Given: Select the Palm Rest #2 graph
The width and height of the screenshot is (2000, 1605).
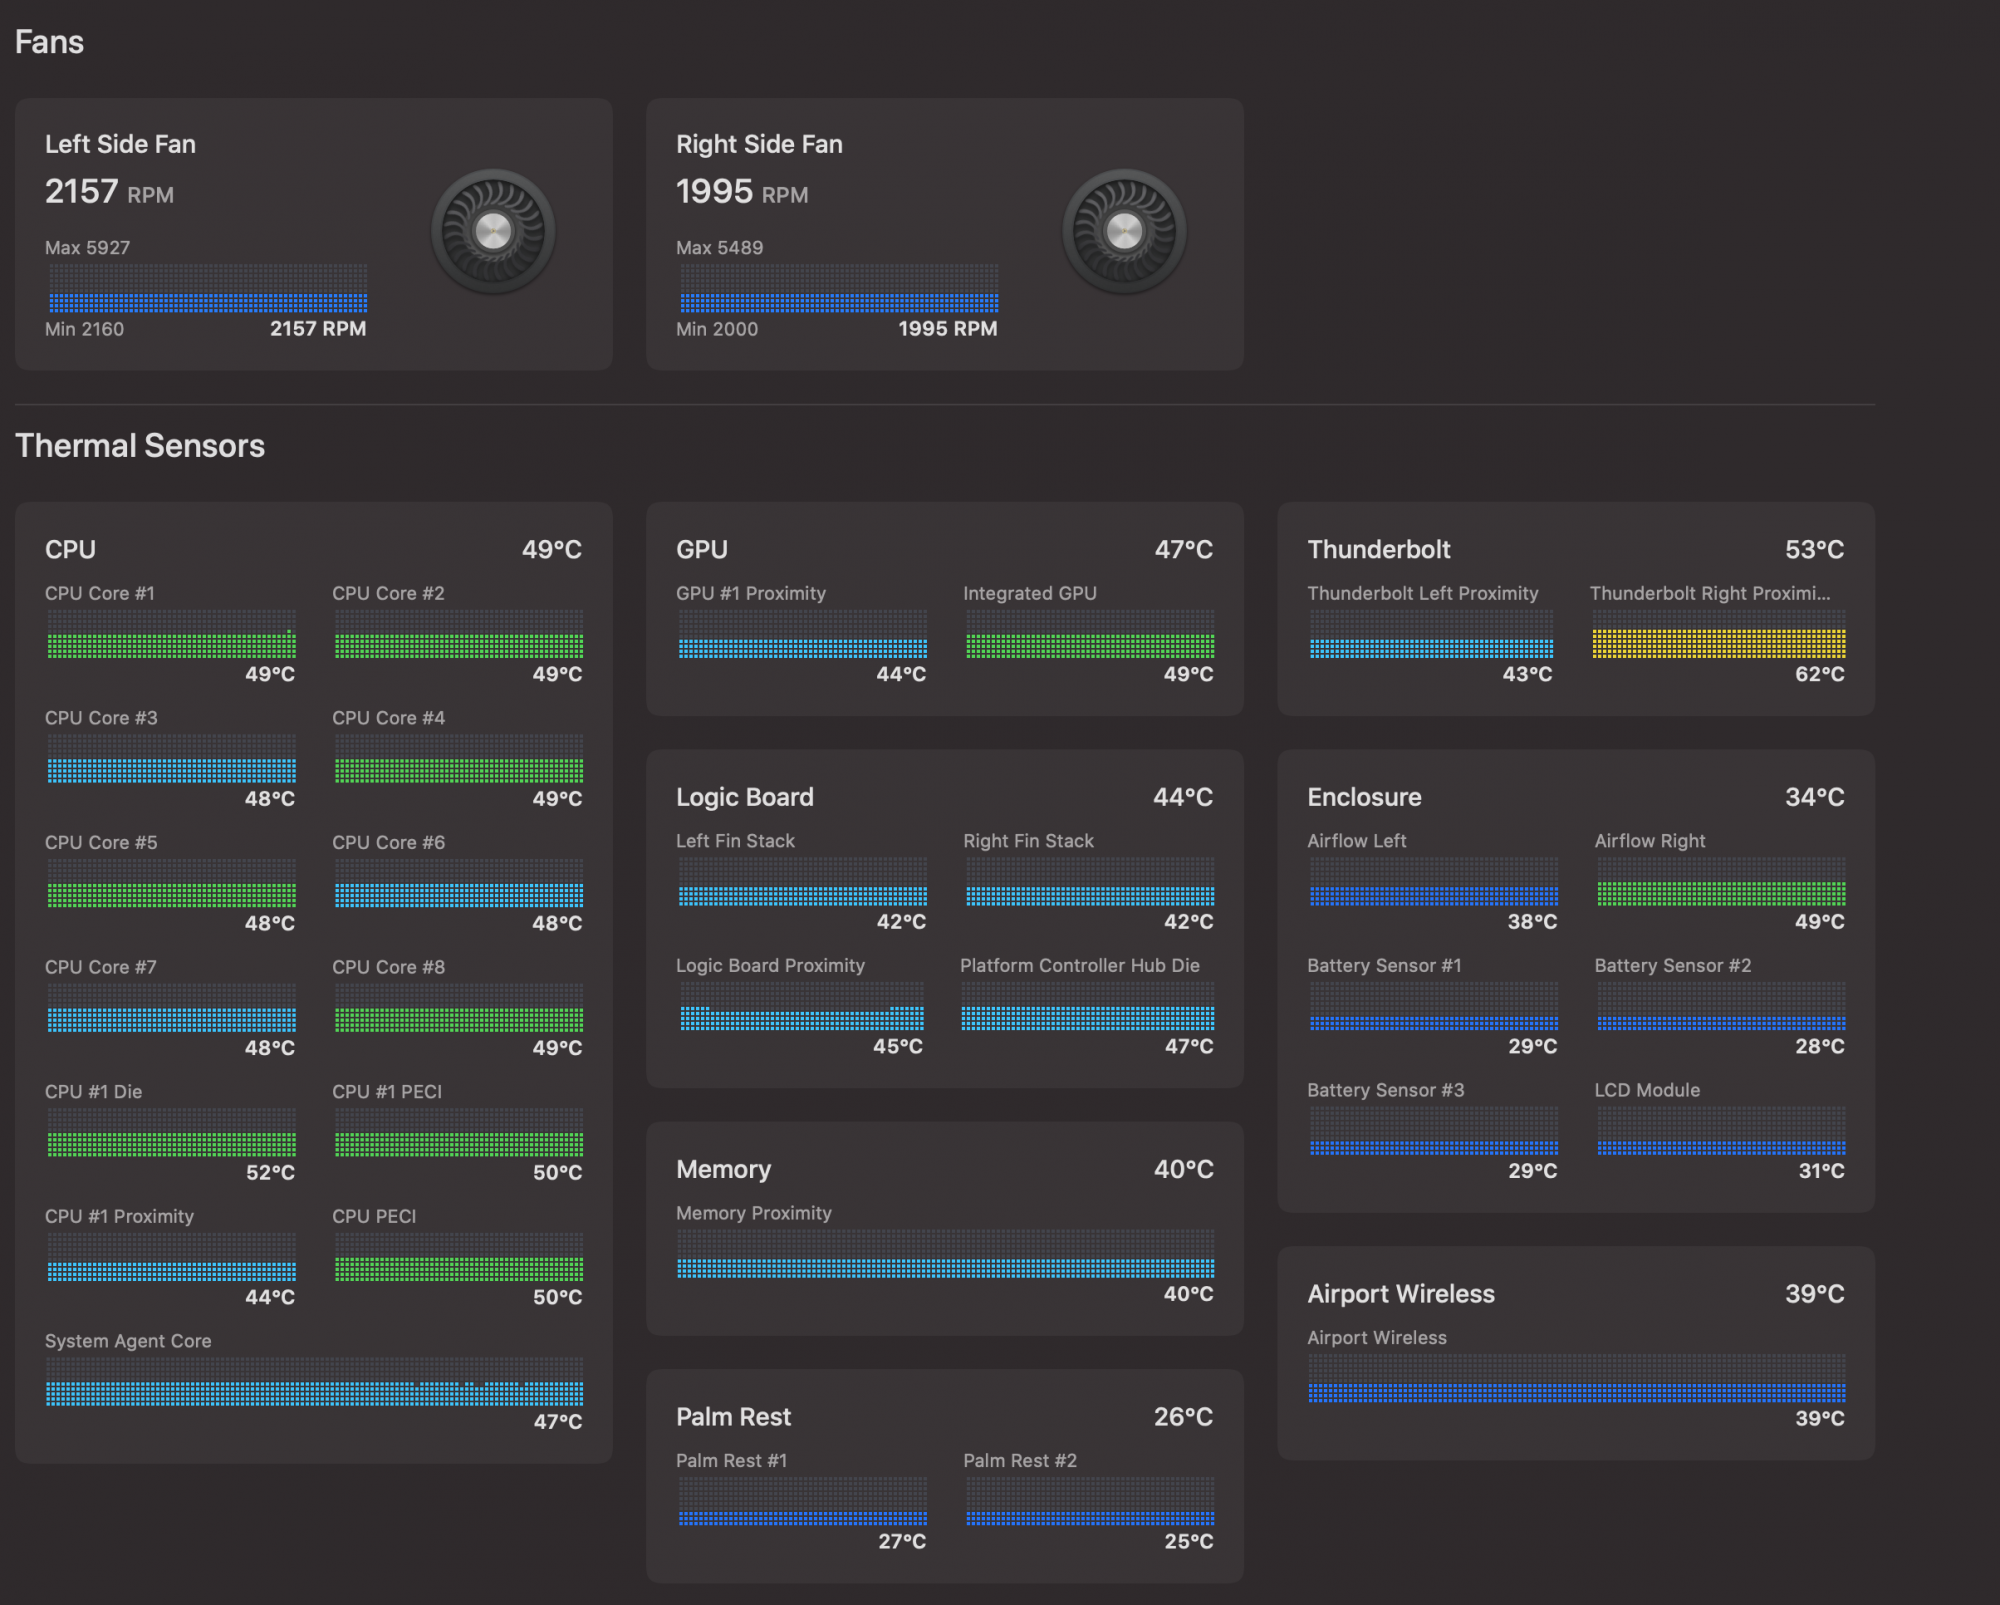Looking at the screenshot, I should point(1090,1502).
